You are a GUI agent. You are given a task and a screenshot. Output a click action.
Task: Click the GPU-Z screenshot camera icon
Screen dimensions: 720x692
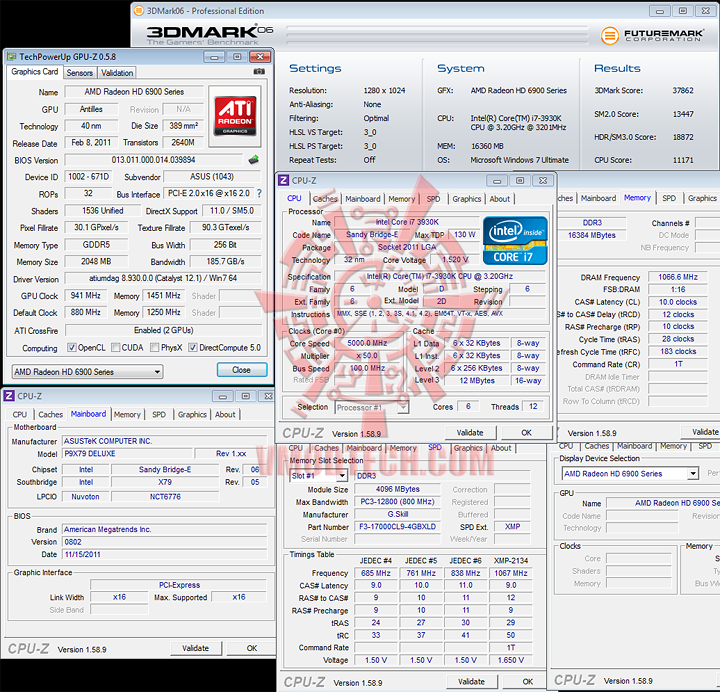[x=259, y=72]
